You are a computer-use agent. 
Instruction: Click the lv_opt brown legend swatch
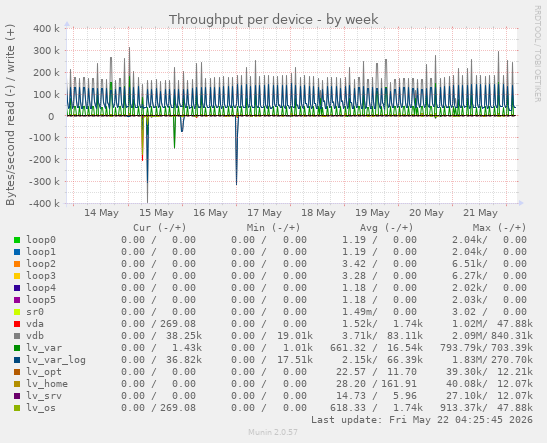17,372
